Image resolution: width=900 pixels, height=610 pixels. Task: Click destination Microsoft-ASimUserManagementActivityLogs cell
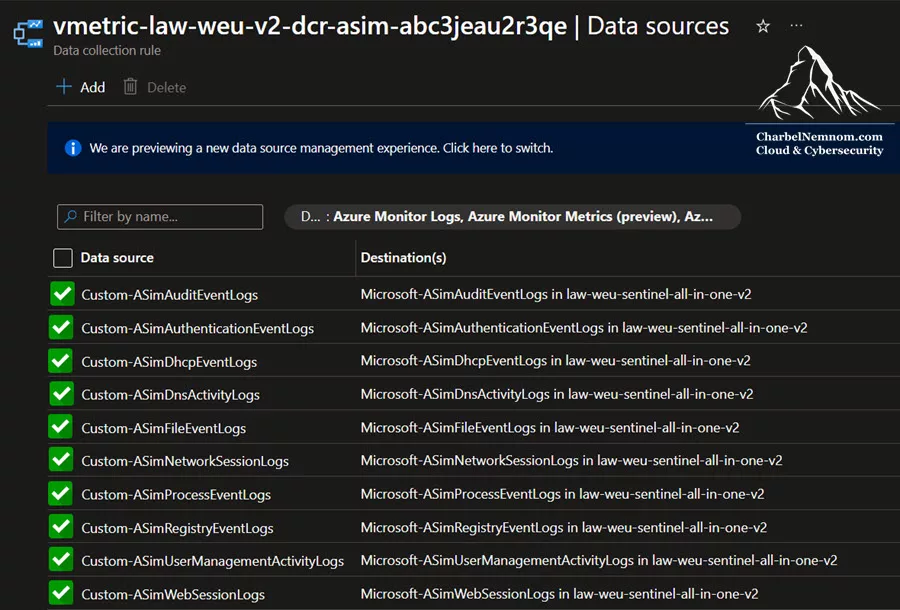pos(599,560)
